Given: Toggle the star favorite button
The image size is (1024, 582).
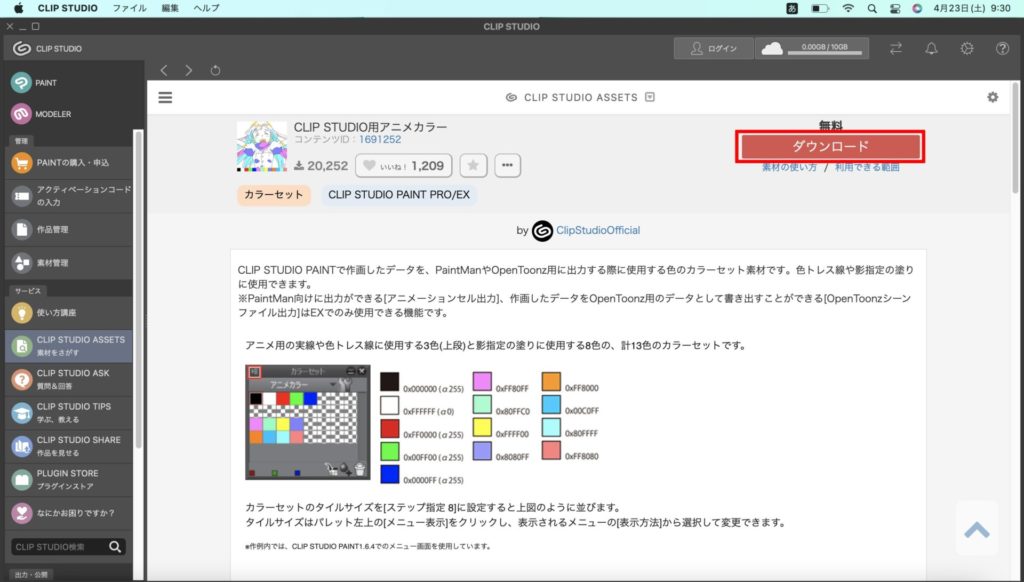Looking at the screenshot, I should coord(473,166).
